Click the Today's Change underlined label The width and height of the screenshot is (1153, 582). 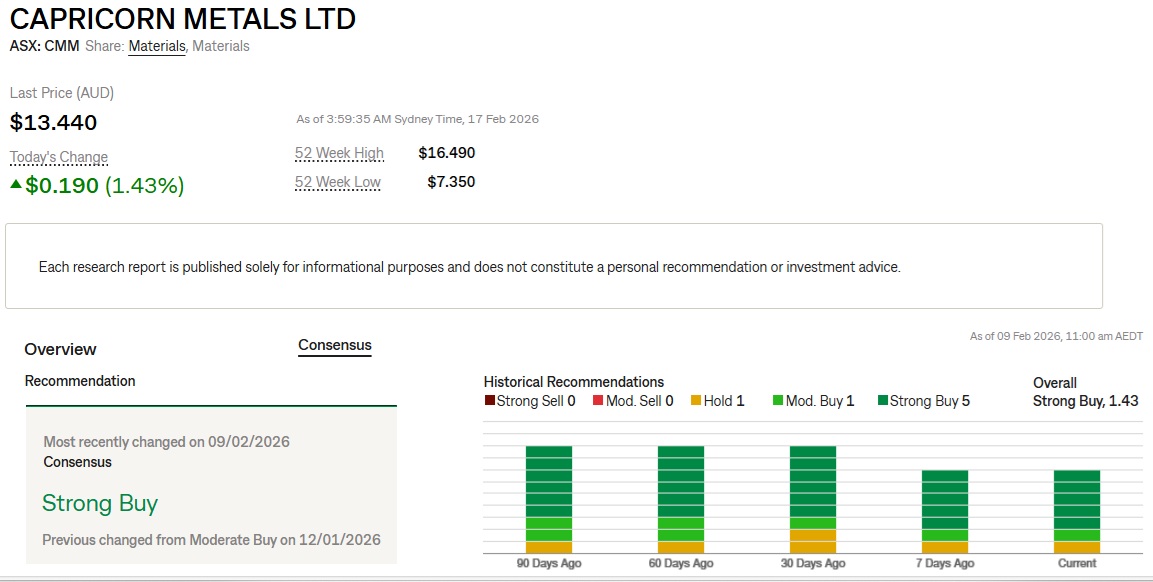click(59, 157)
